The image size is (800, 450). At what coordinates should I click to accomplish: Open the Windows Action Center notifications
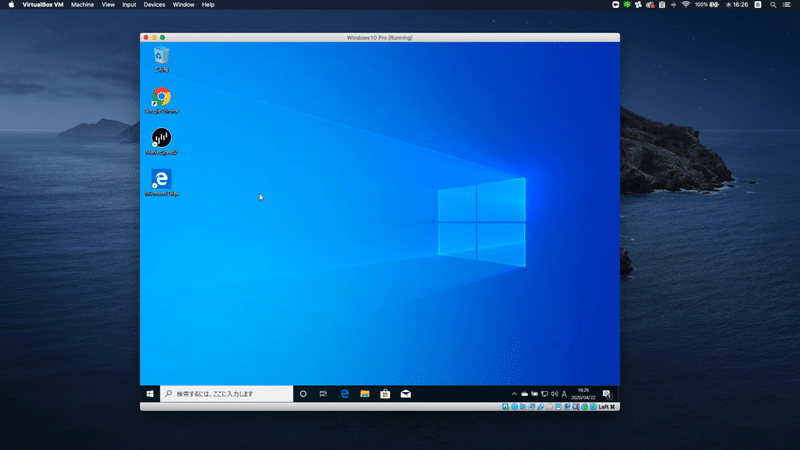pyautogui.click(x=607, y=394)
